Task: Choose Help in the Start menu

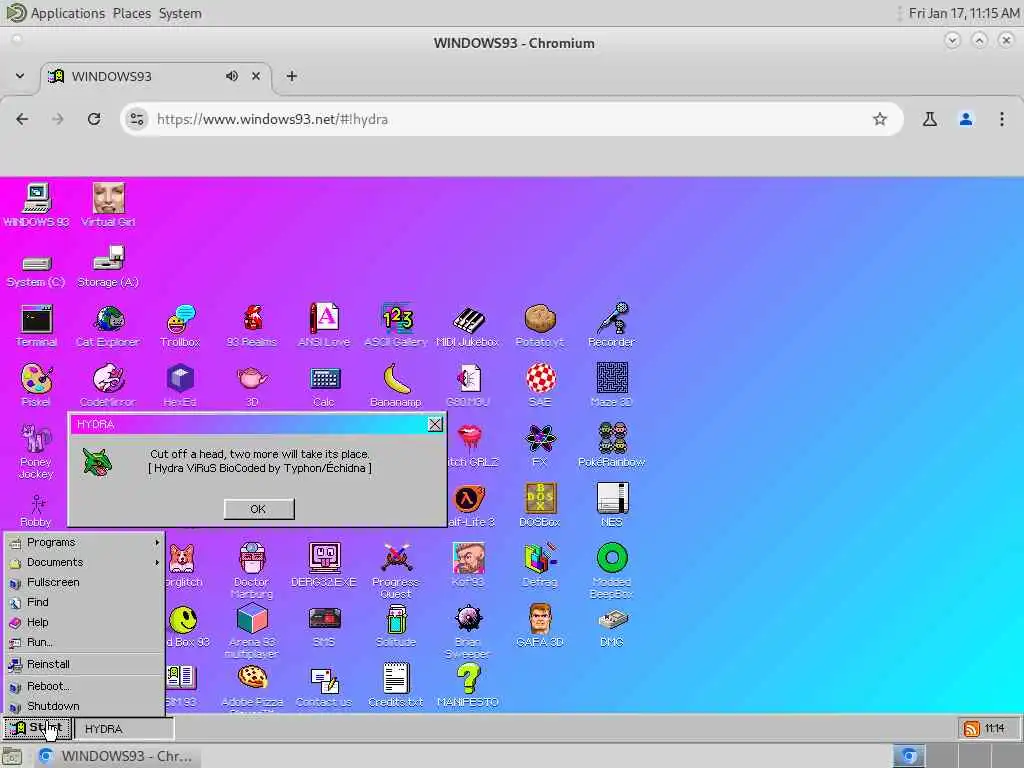Action: [84, 622]
